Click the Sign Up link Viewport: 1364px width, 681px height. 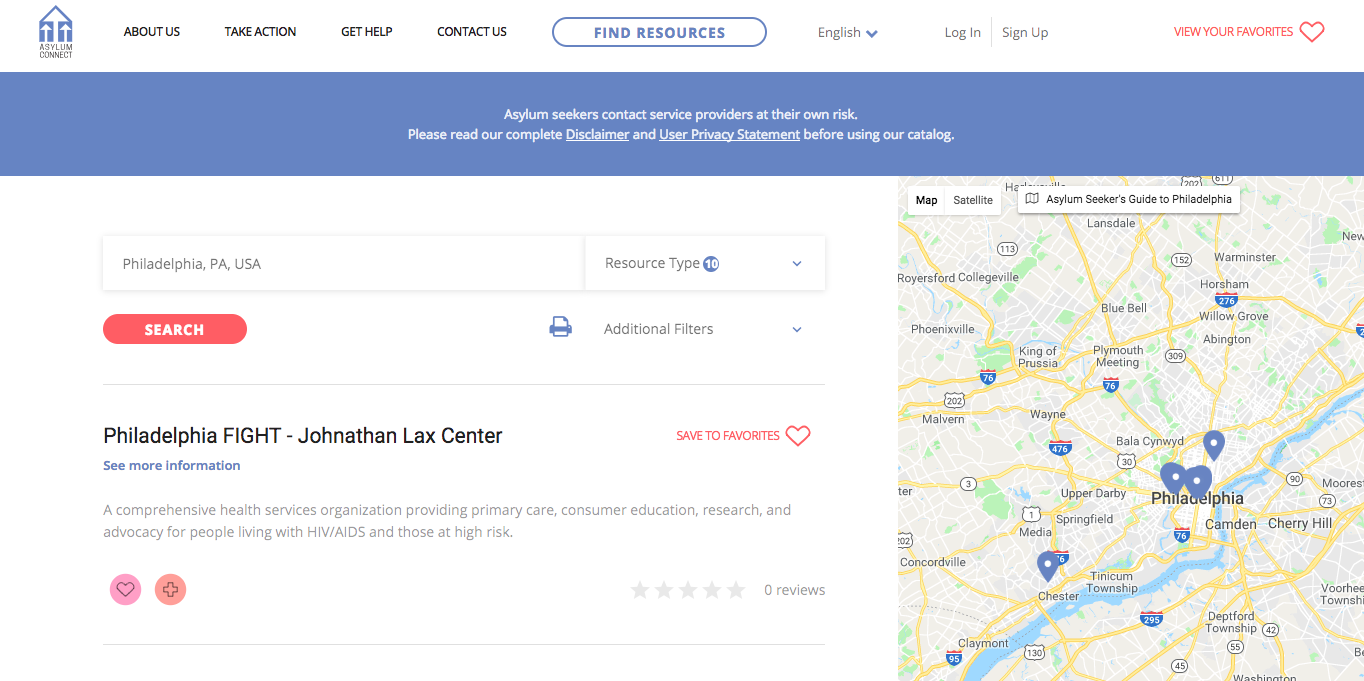click(x=1025, y=32)
